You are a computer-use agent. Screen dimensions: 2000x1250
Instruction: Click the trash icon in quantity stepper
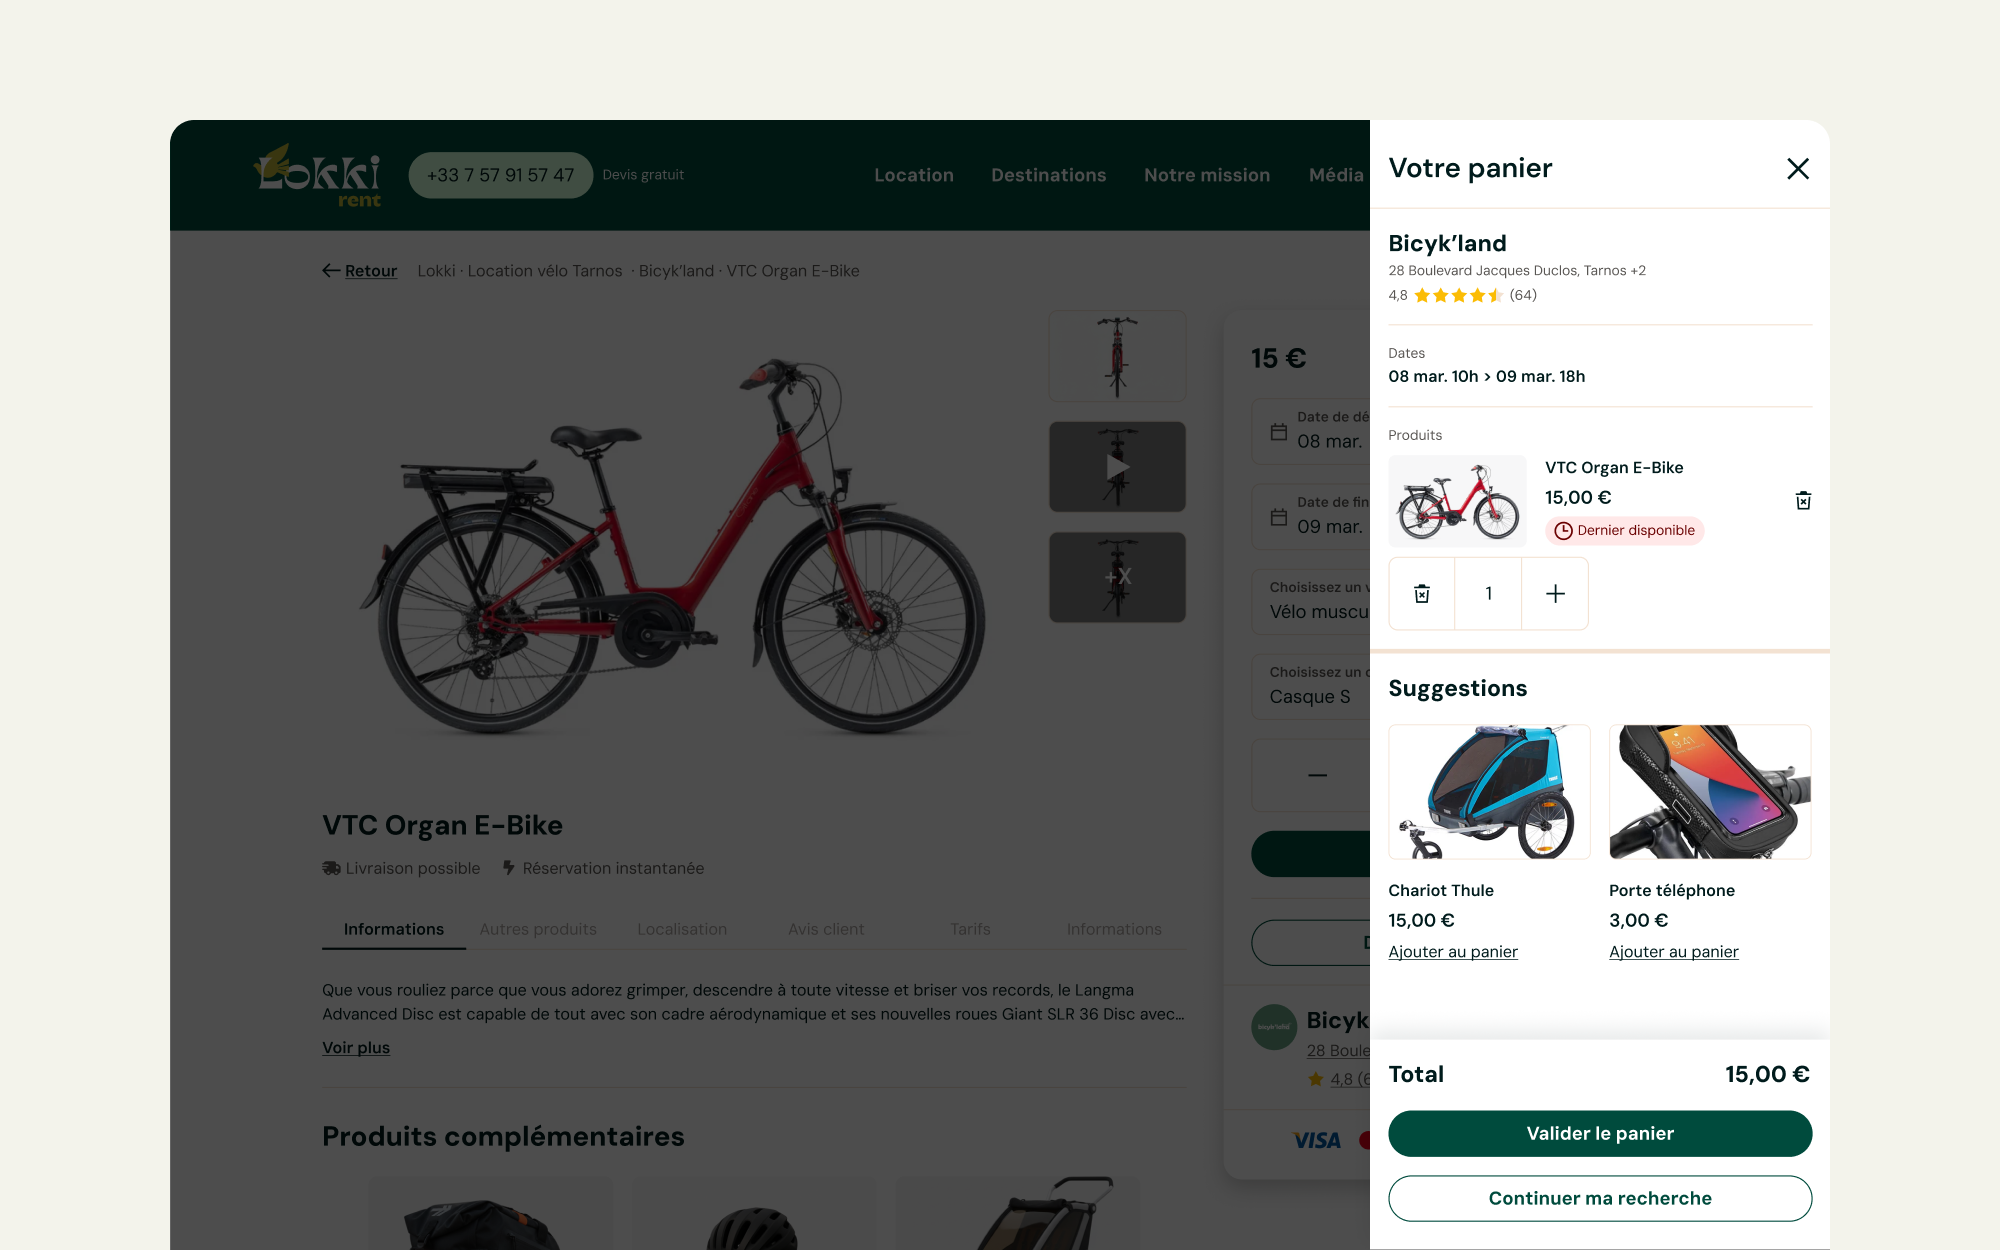[x=1422, y=594]
